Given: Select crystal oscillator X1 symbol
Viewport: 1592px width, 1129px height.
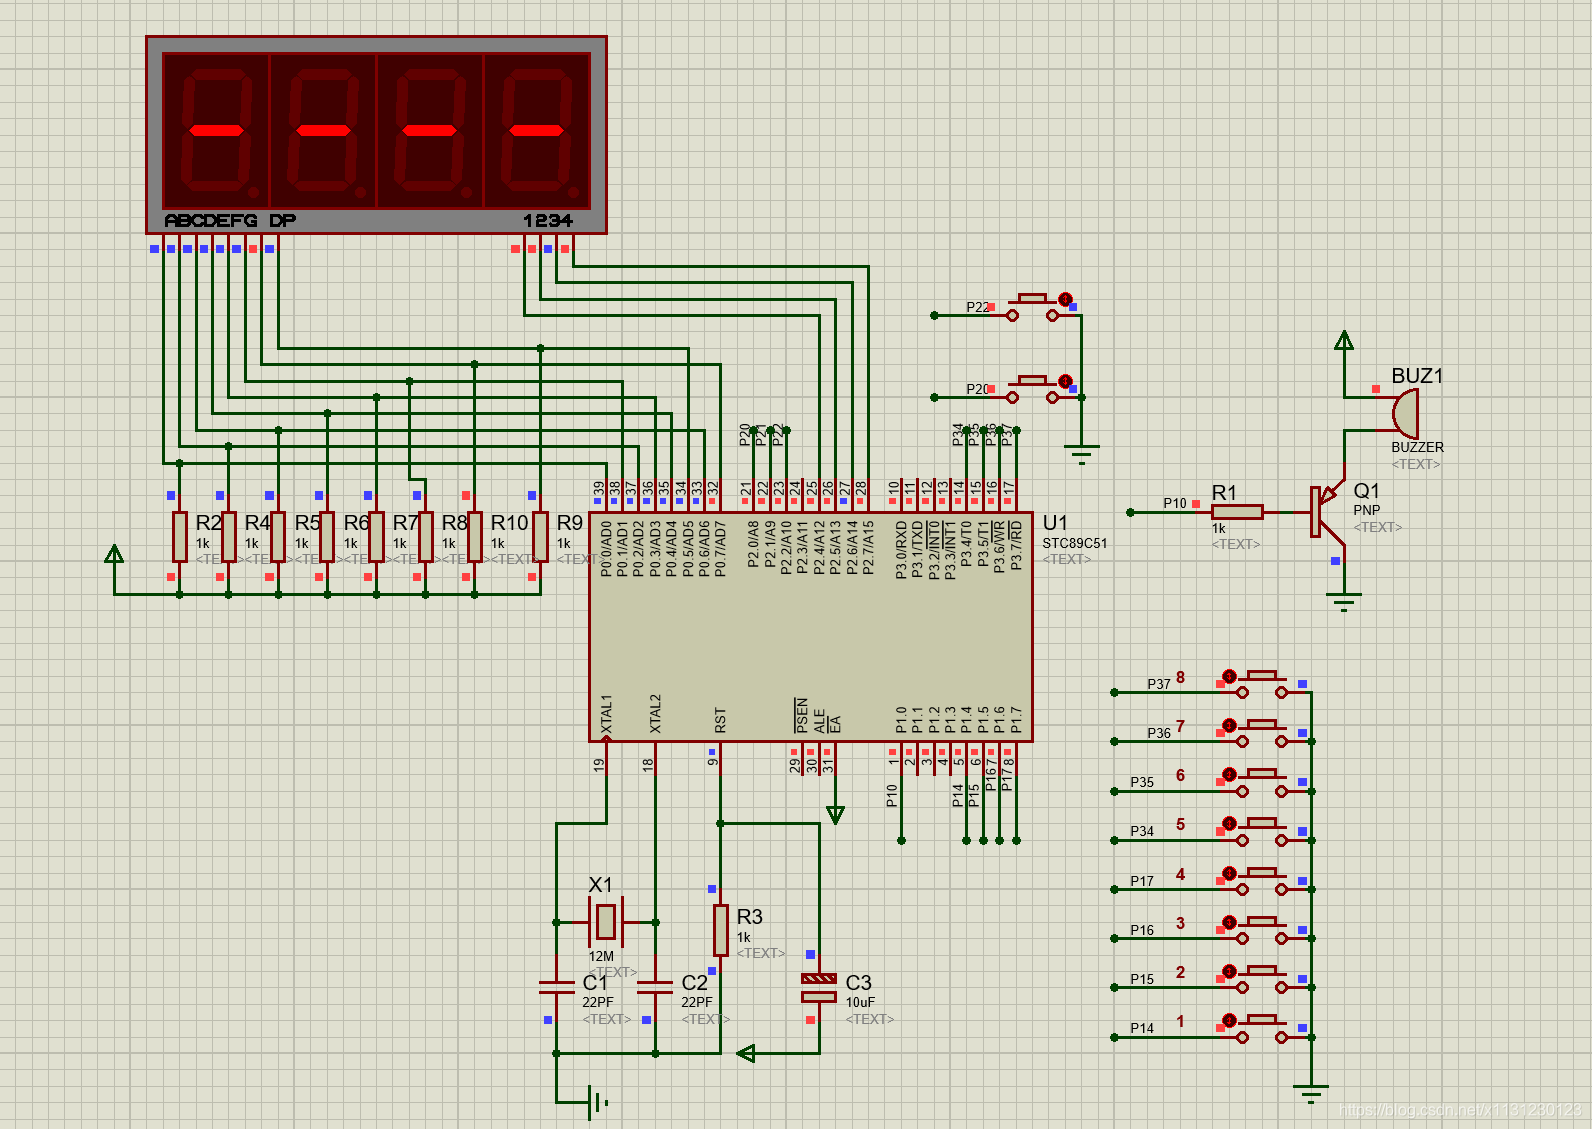Looking at the screenshot, I should tap(605, 922).
